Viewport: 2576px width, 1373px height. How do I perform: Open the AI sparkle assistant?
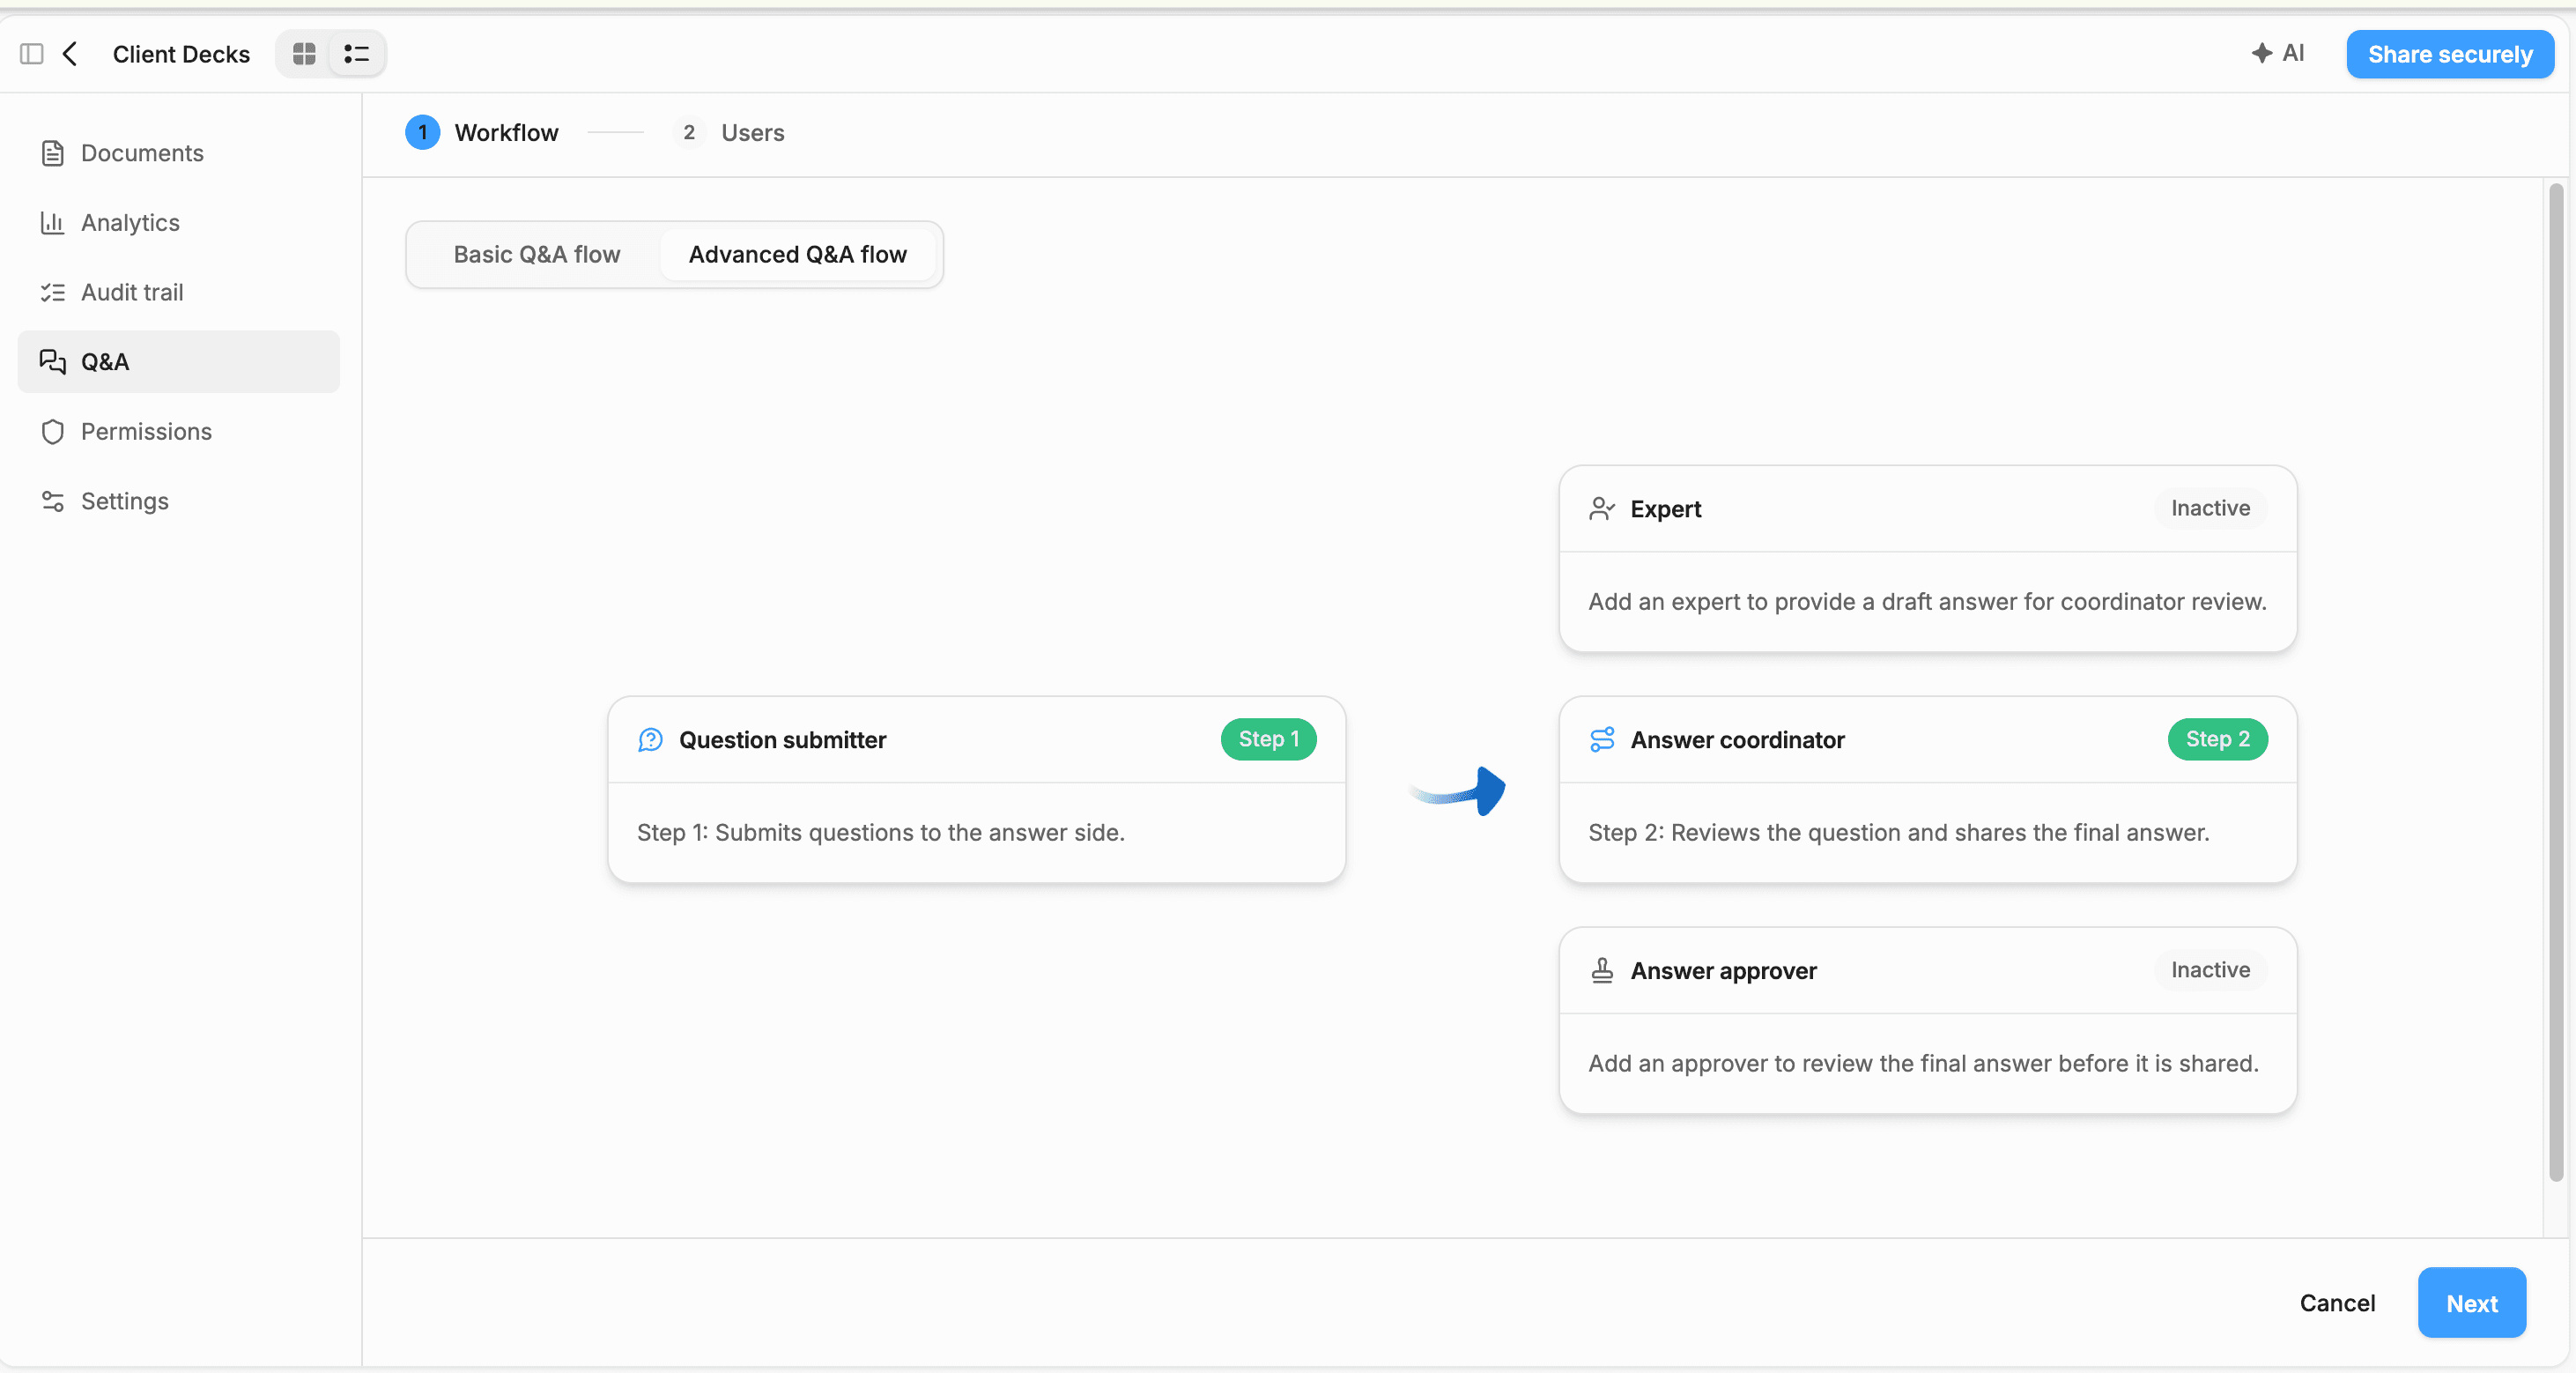point(2278,54)
